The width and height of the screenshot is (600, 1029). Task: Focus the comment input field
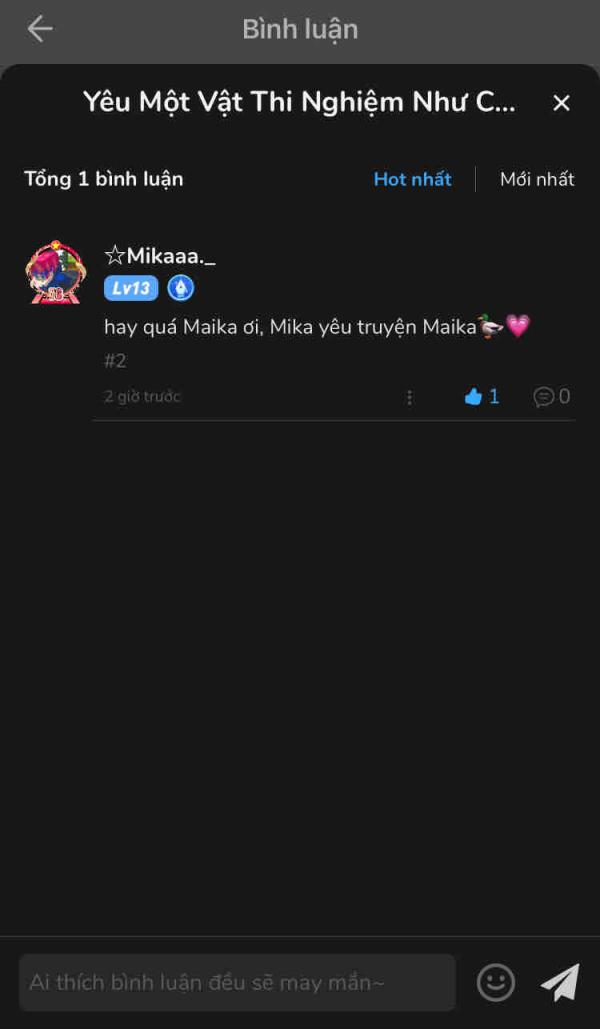coord(237,982)
